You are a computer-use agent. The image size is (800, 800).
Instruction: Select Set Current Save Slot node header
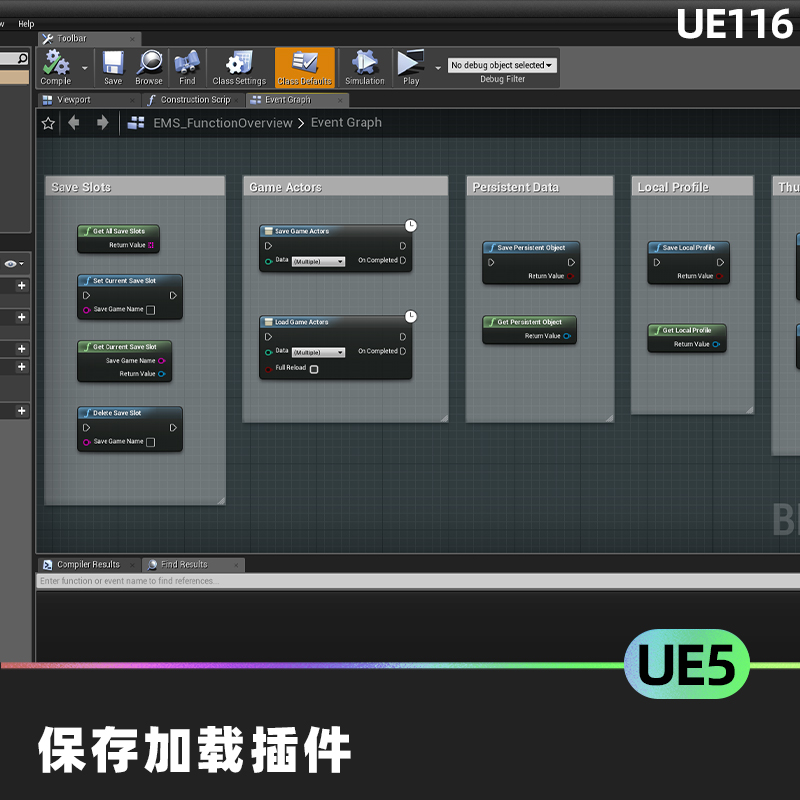point(130,281)
